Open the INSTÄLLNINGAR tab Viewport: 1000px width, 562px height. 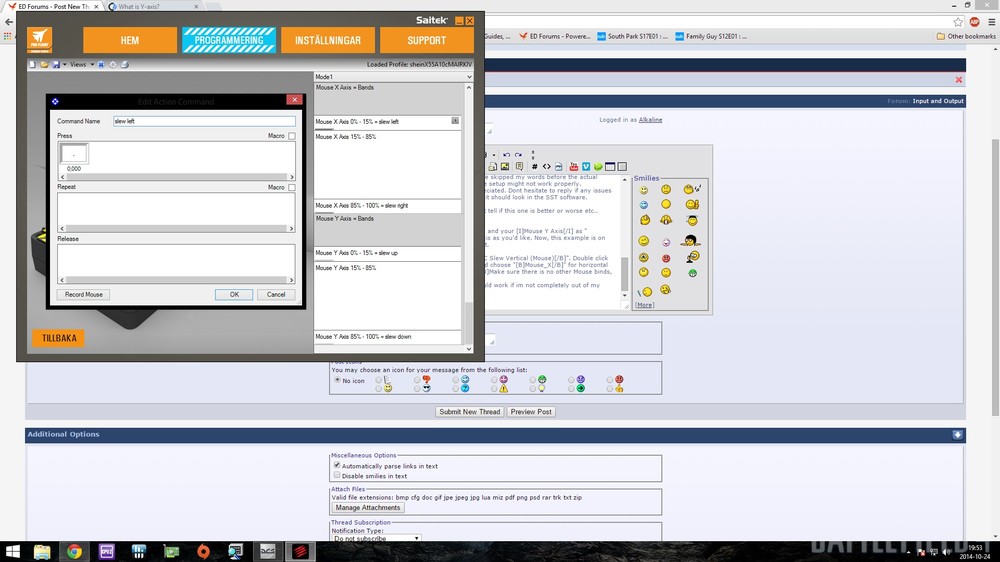point(328,40)
